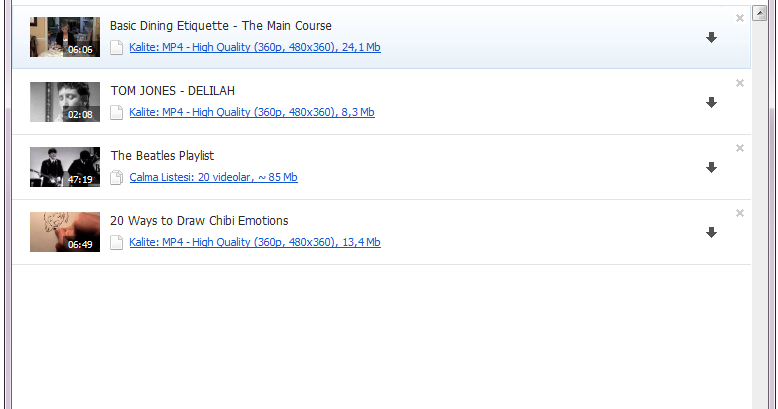
Task: Remove 20 Ways to Draw Chibi Emotions item
Action: click(740, 213)
